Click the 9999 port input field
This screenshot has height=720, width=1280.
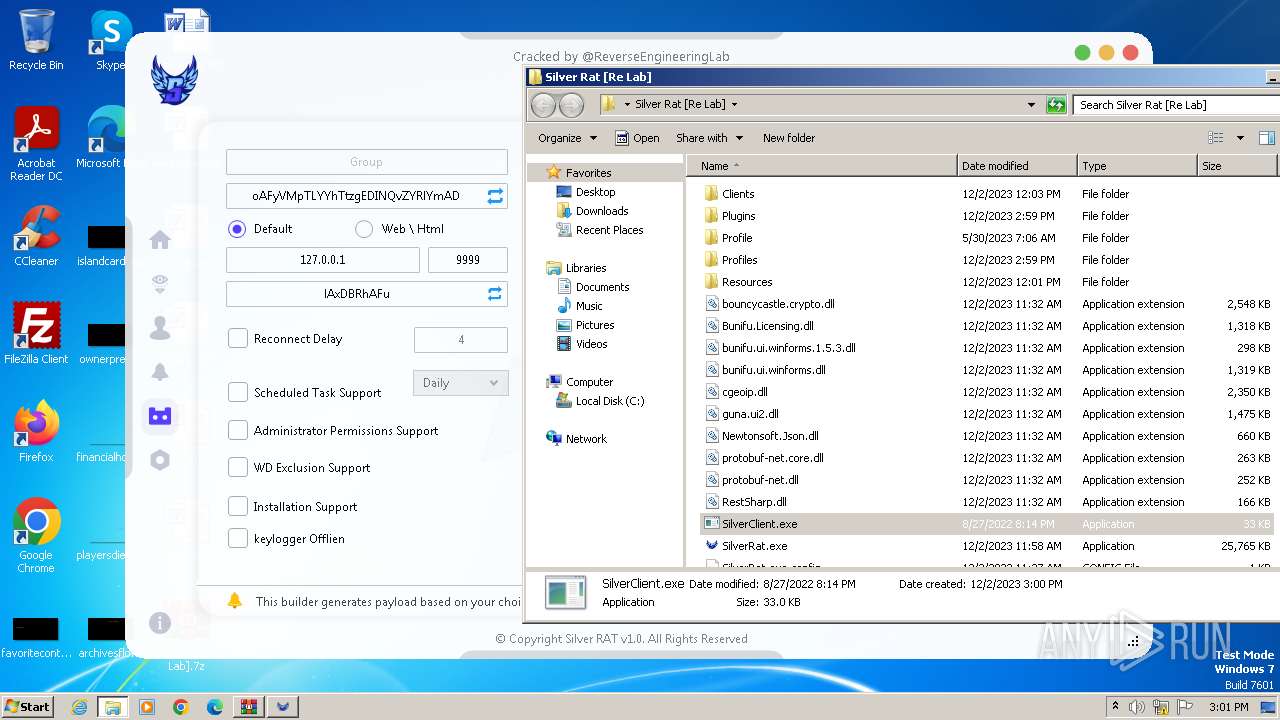tap(468, 260)
